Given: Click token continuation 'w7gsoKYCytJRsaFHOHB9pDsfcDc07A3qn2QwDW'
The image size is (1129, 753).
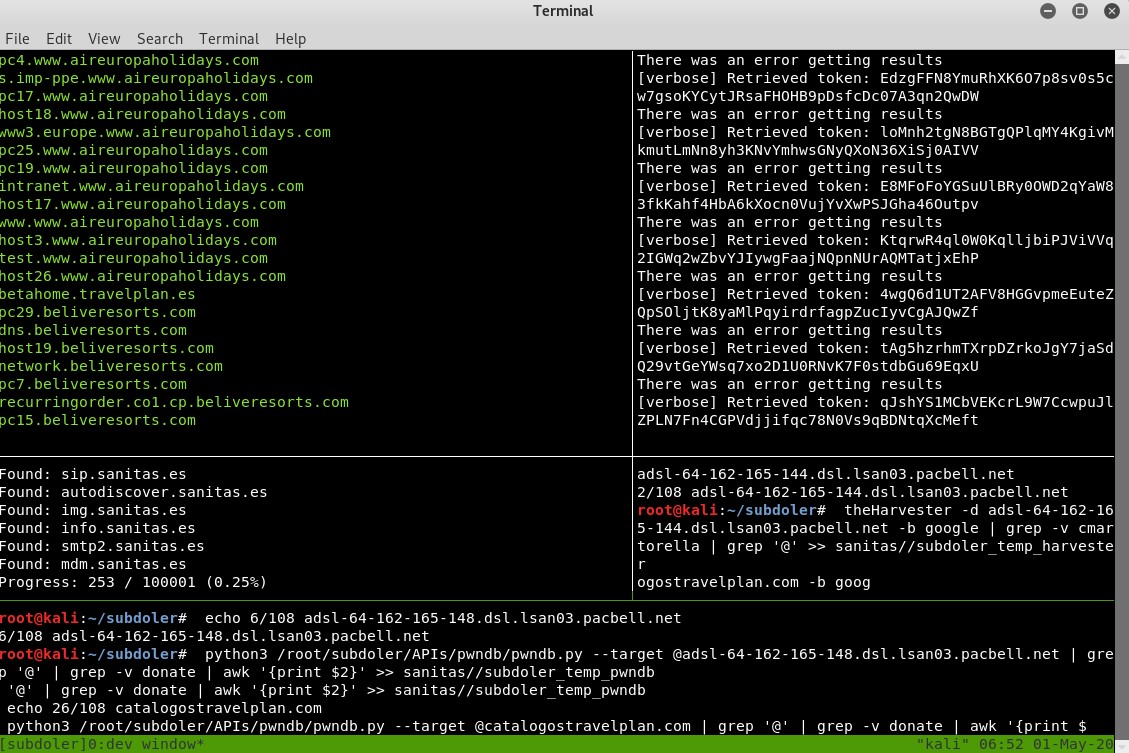Looking at the screenshot, I should (x=808, y=96).
